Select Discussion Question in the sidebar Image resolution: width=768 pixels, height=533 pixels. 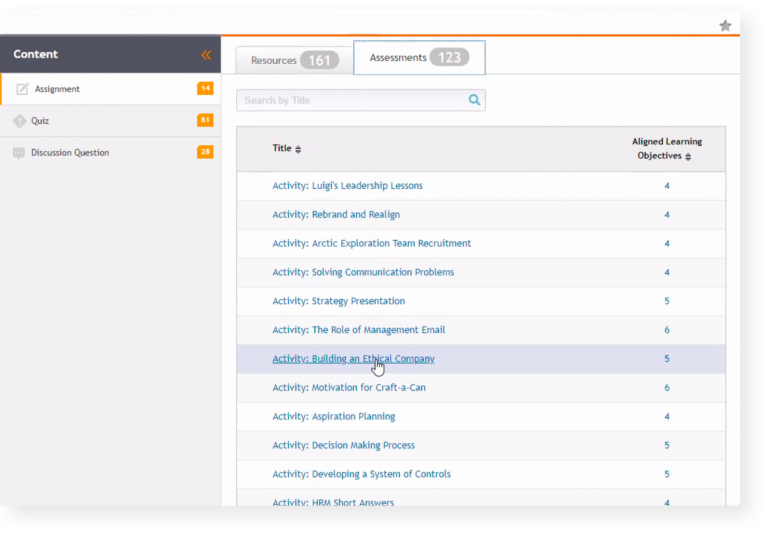click(70, 153)
